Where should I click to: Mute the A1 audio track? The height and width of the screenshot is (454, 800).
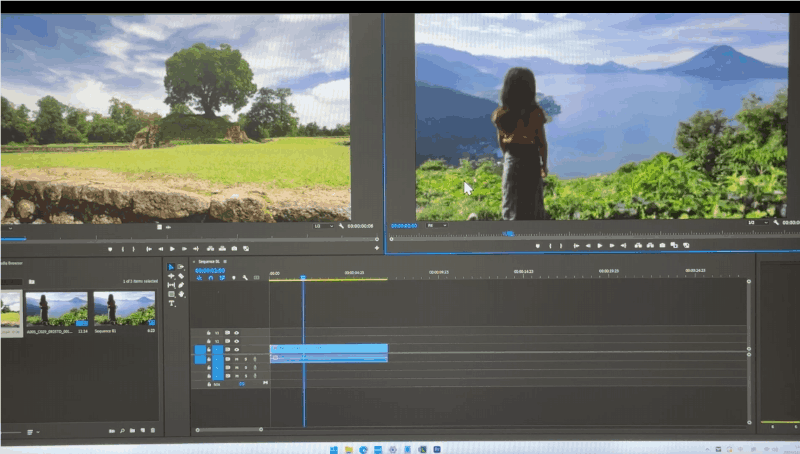pos(236,359)
